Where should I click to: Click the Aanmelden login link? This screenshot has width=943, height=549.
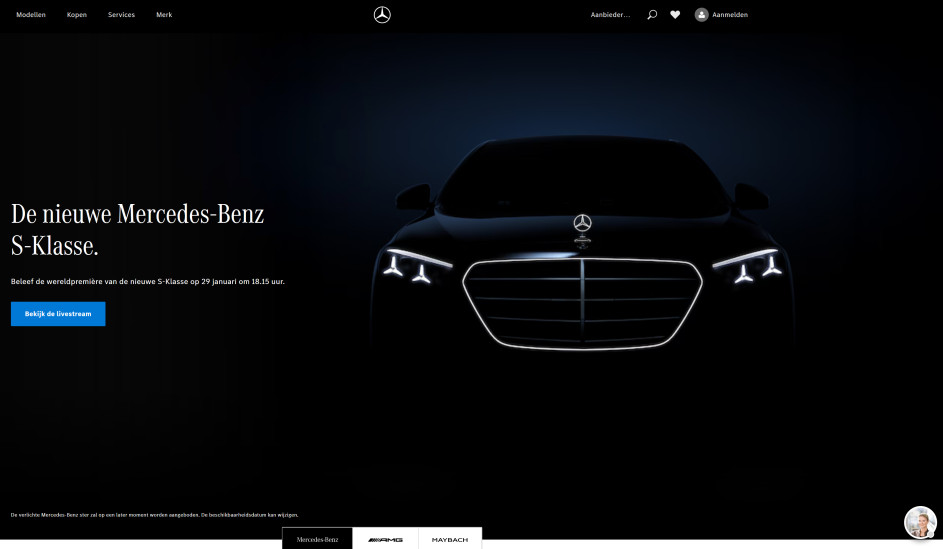tap(730, 15)
